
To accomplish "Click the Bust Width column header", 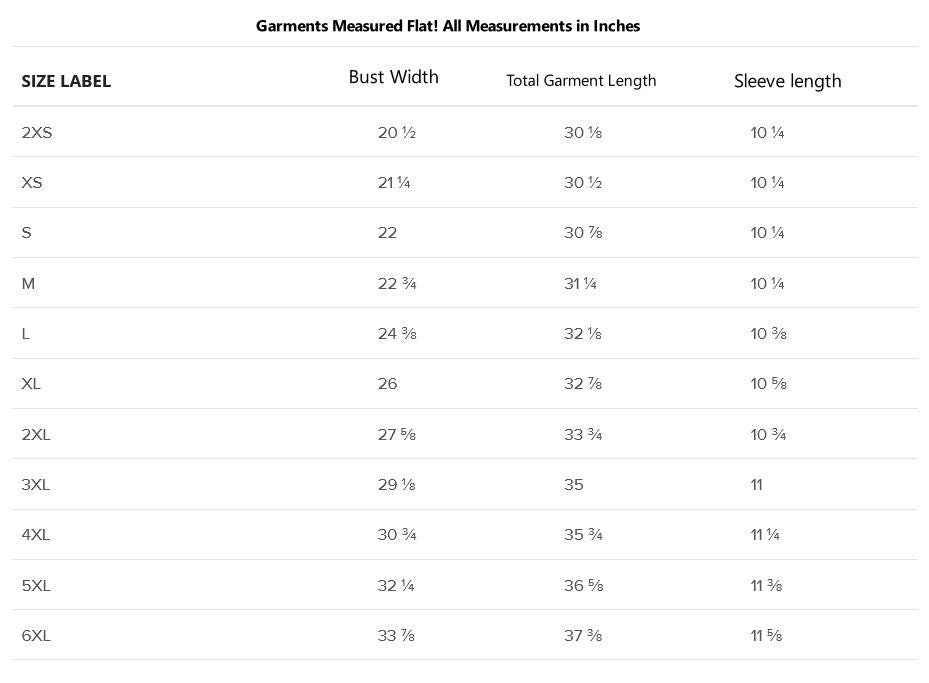I will pyautogui.click(x=393, y=77).
